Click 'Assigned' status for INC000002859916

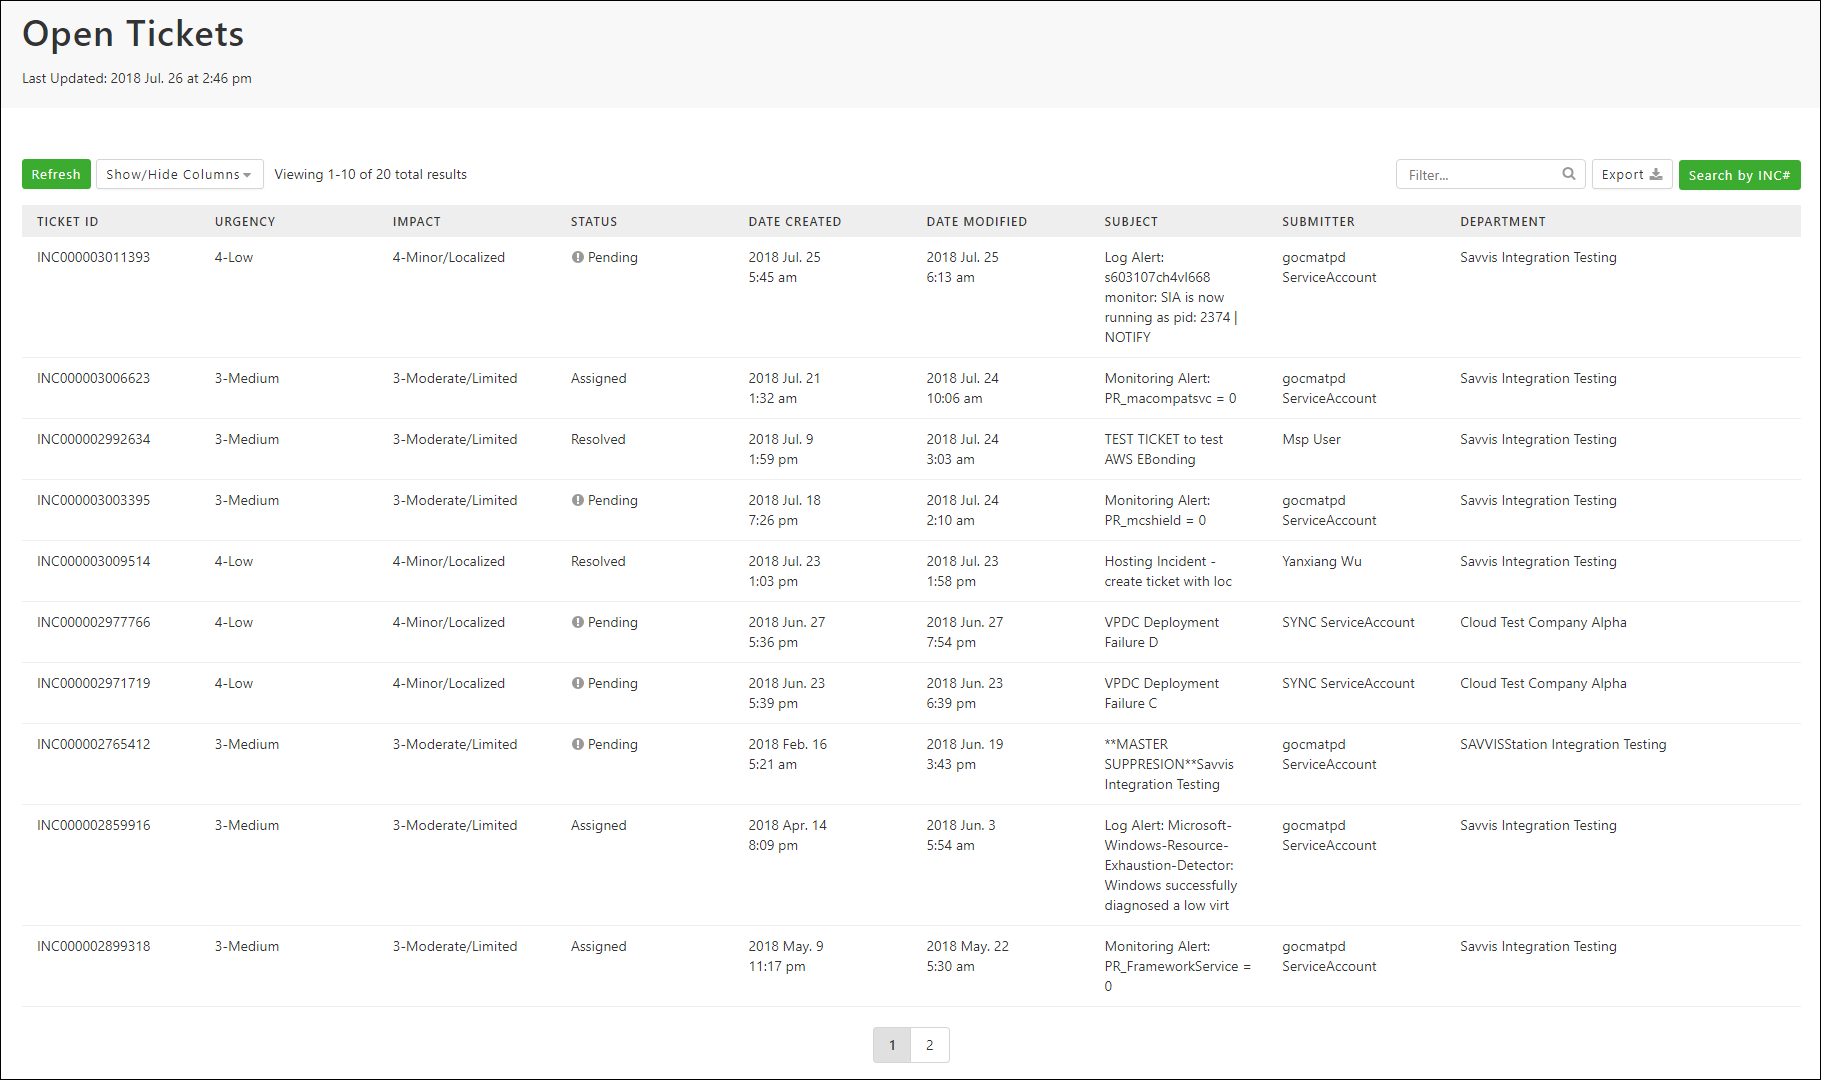[x=599, y=825]
